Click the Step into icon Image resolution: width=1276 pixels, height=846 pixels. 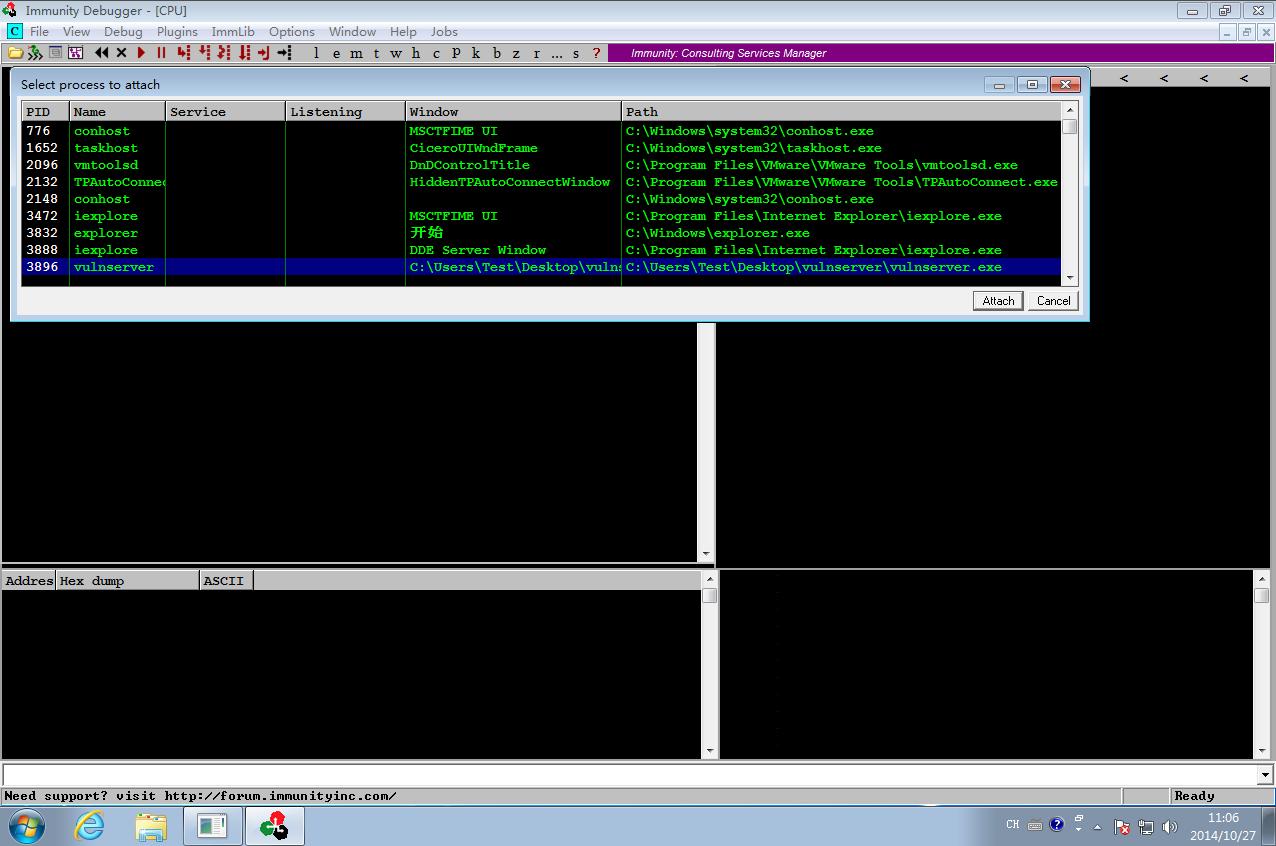point(184,53)
